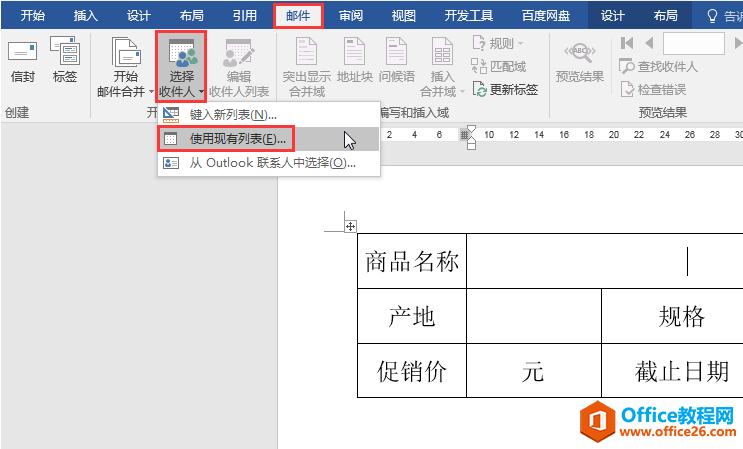The image size is (743, 449).
Task: Click the 问候语 icon
Action: coord(397,64)
